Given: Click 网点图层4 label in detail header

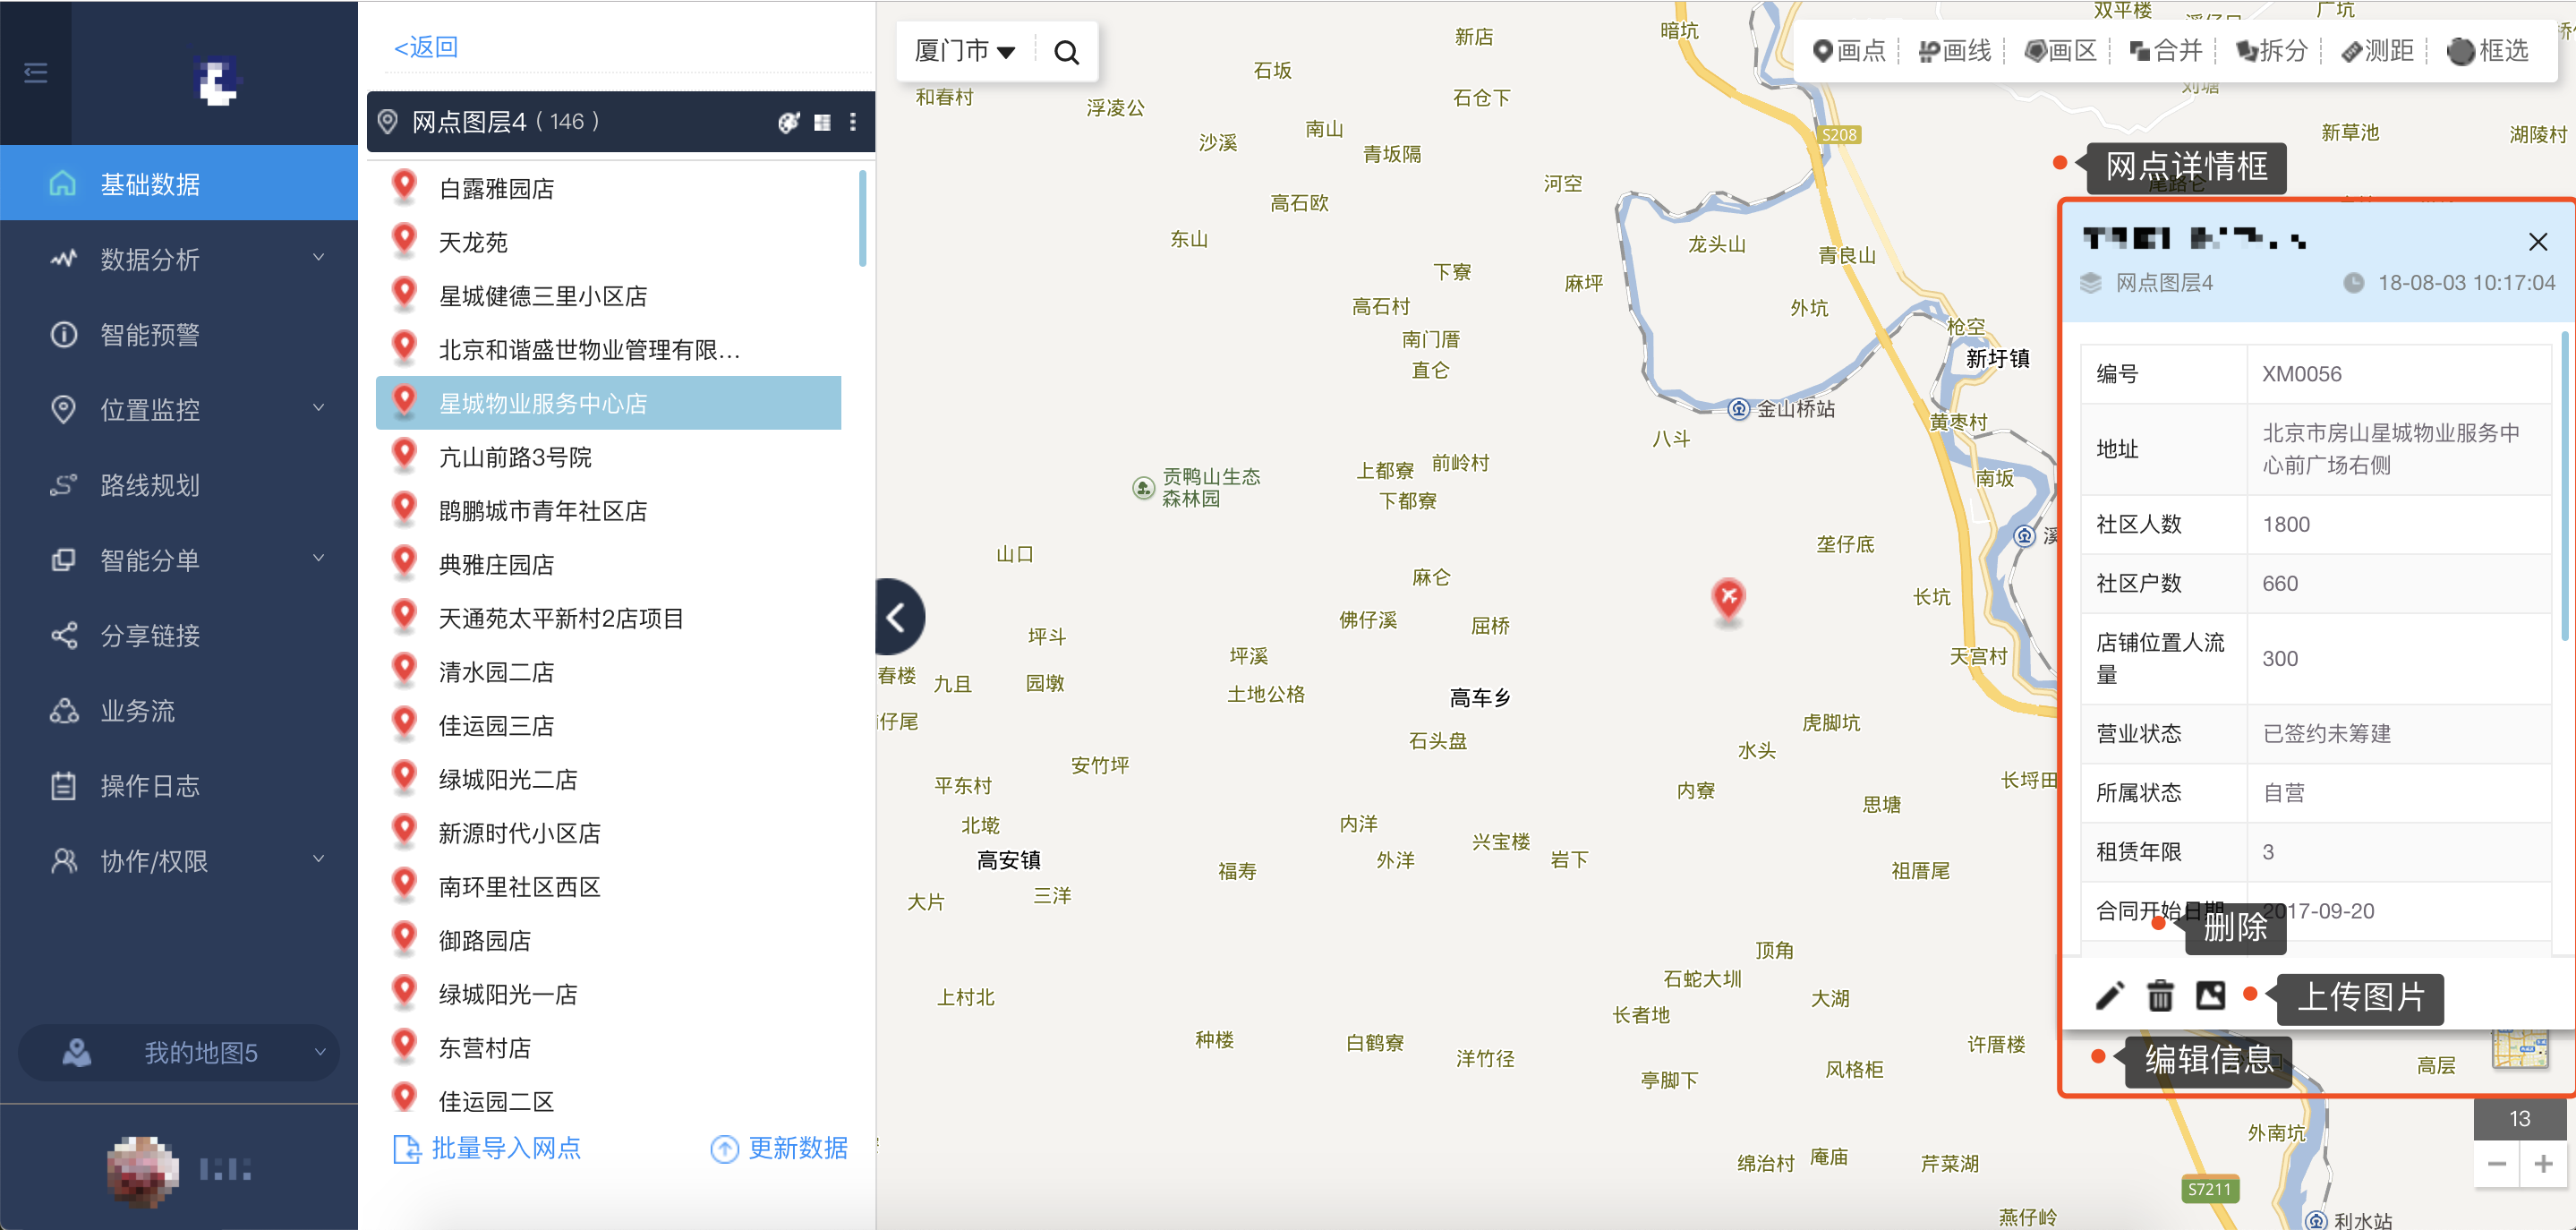Looking at the screenshot, I should pos(2165,283).
